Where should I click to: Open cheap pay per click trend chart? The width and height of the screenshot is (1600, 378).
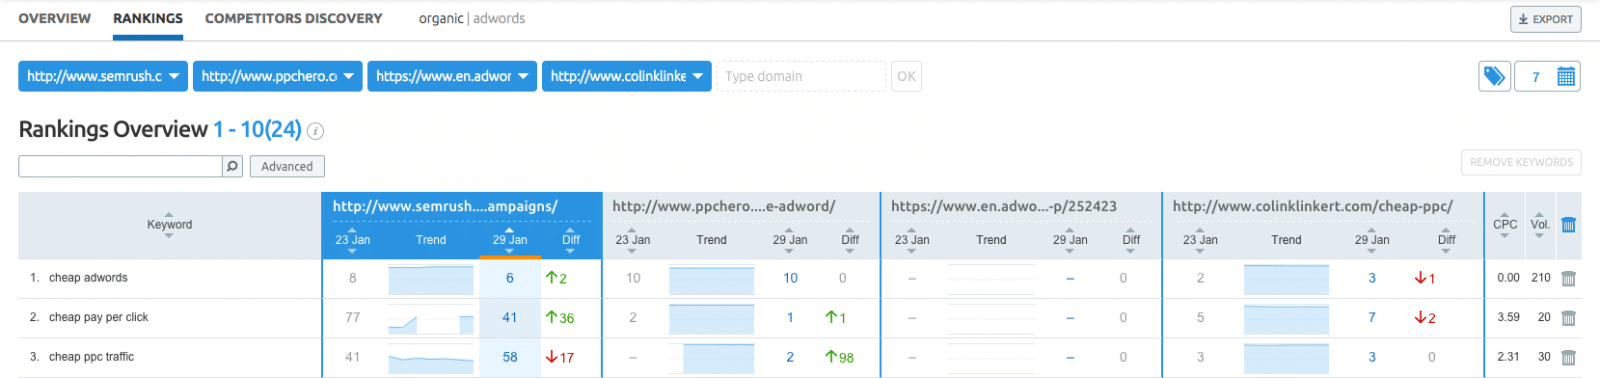click(x=430, y=318)
